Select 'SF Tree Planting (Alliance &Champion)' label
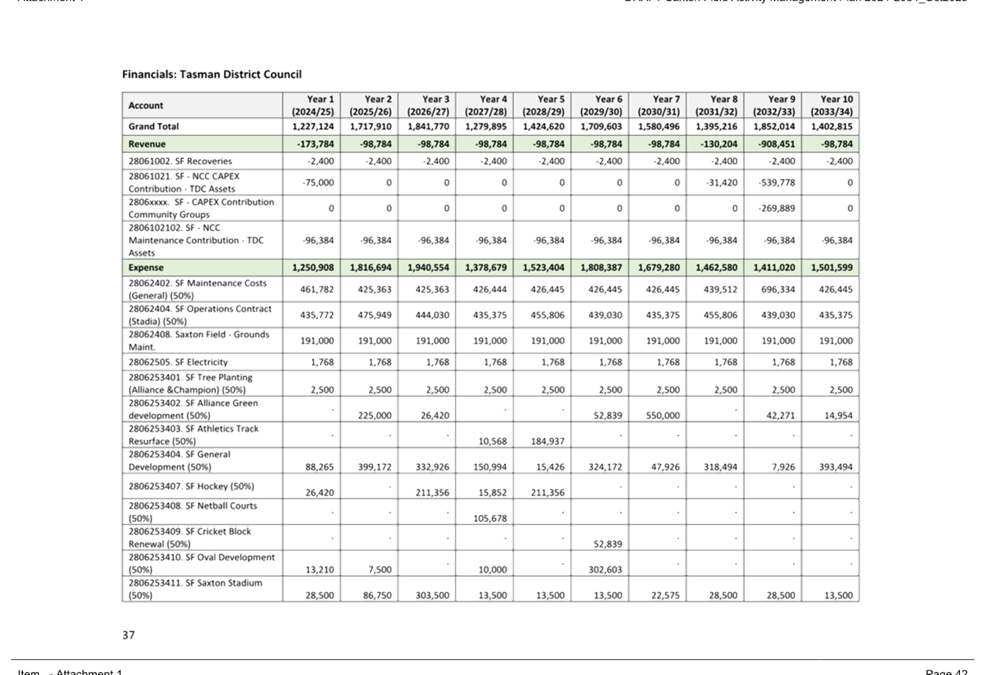 click(x=191, y=383)
